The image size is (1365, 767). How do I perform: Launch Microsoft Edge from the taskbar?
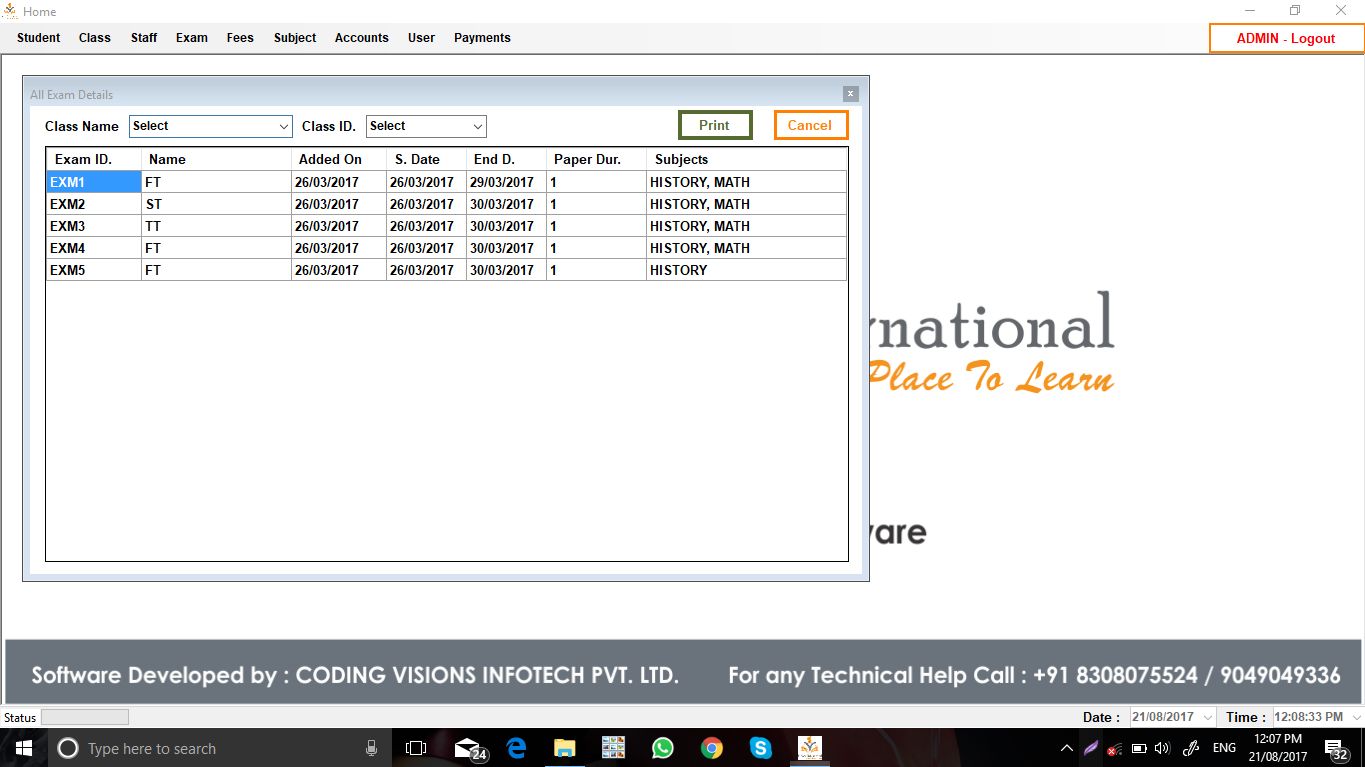coord(516,748)
